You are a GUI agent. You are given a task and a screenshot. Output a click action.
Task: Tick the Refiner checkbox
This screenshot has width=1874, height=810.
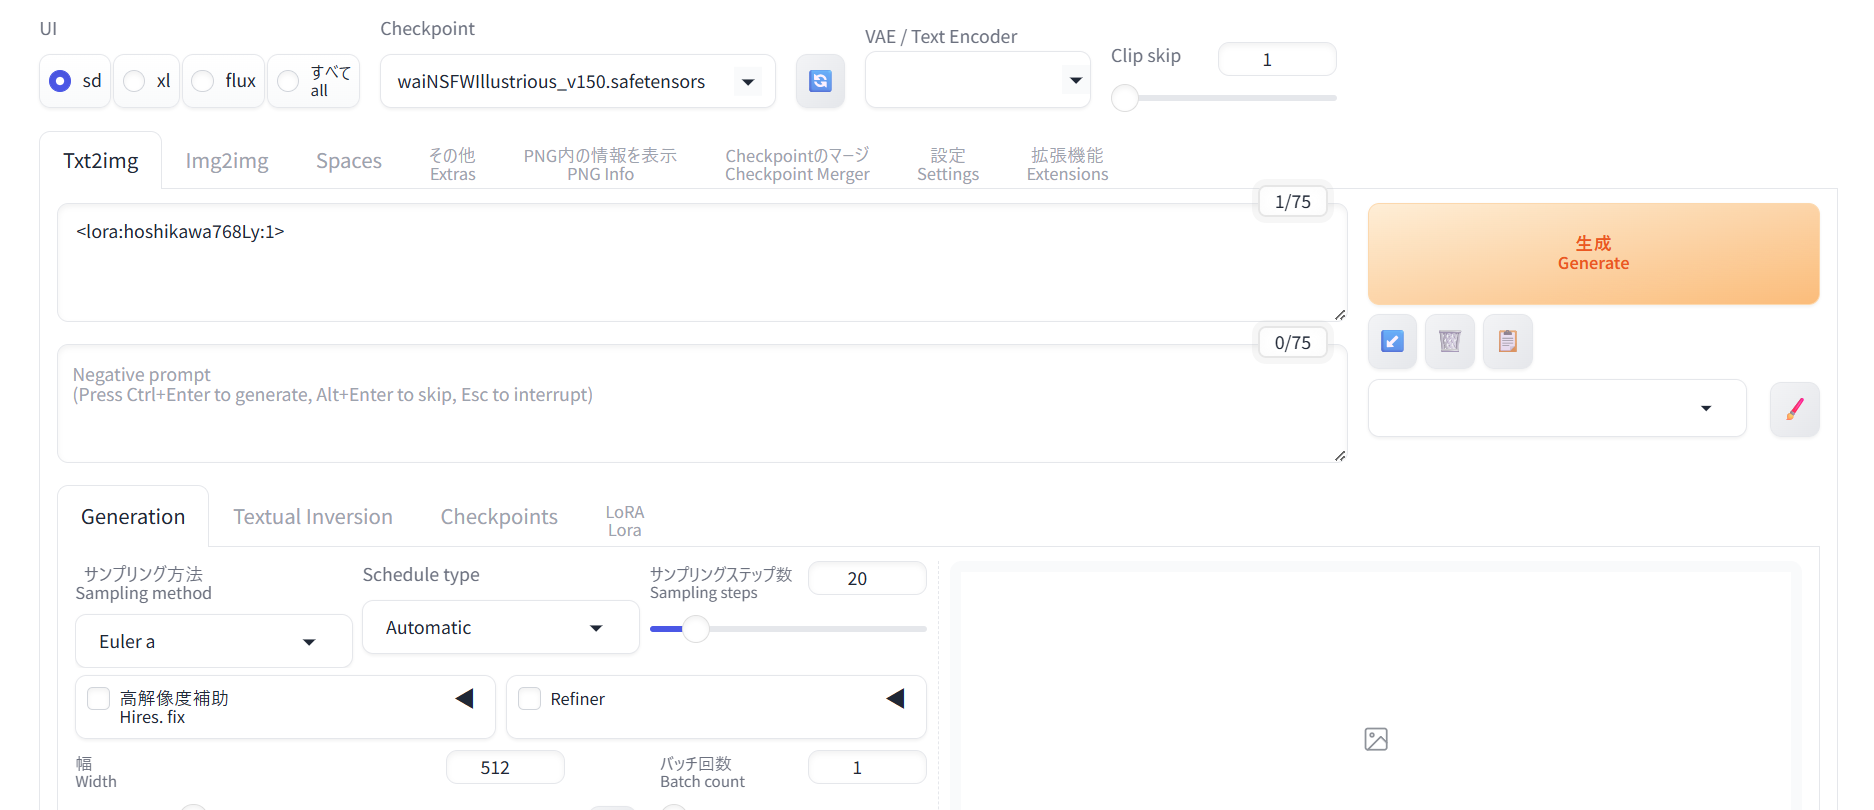tap(530, 698)
